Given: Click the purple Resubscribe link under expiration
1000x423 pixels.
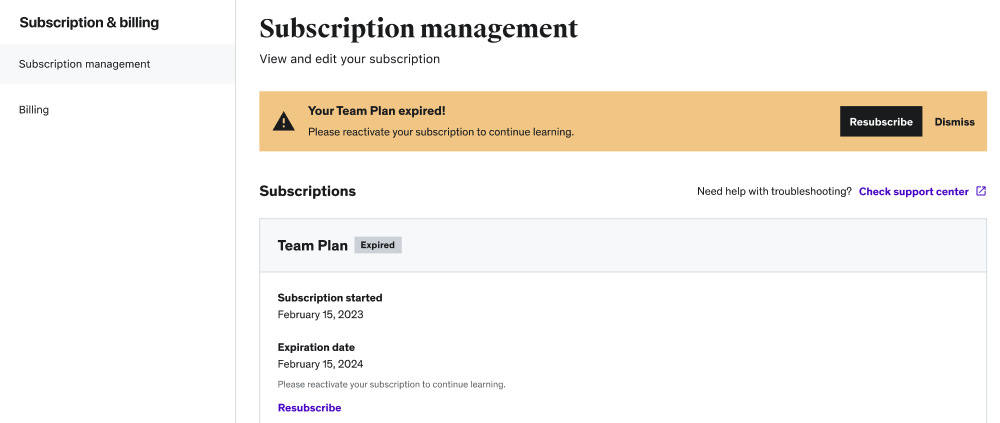Looking at the screenshot, I should coord(309,408).
